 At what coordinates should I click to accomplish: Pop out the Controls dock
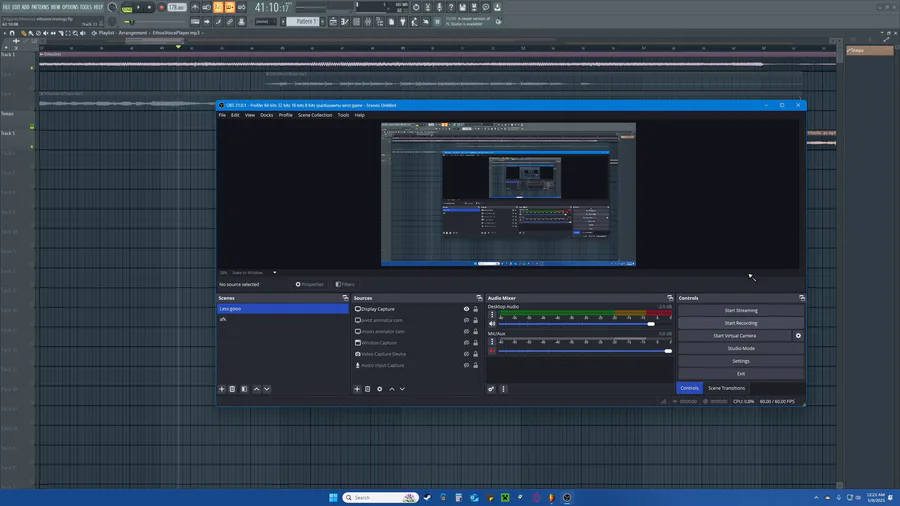[x=802, y=298]
